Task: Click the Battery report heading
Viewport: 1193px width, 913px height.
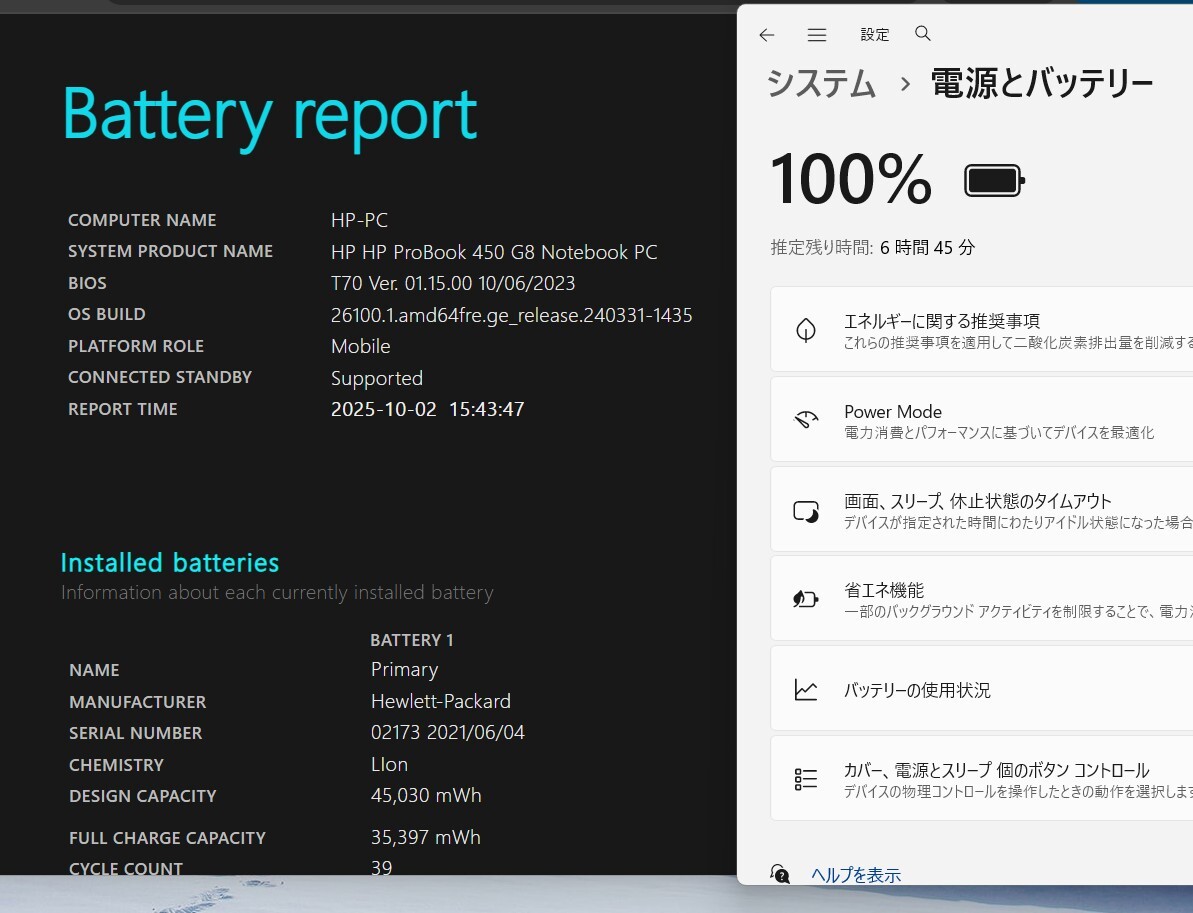Action: tap(270, 116)
